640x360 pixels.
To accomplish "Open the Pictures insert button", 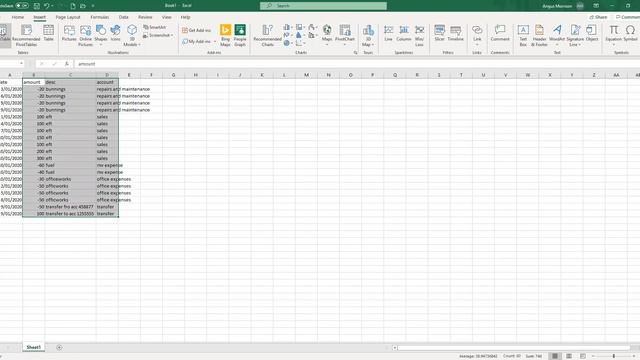I will coord(69,33).
